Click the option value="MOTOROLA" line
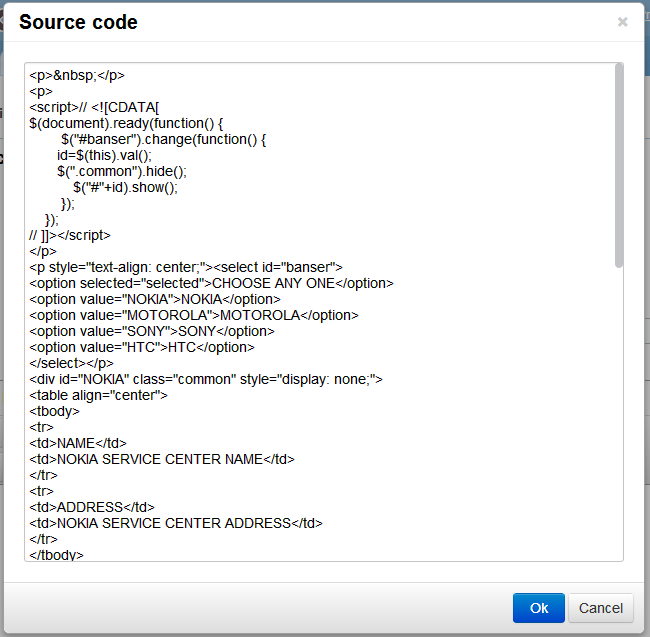Image resolution: width=650 pixels, height=637 pixels. point(194,315)
